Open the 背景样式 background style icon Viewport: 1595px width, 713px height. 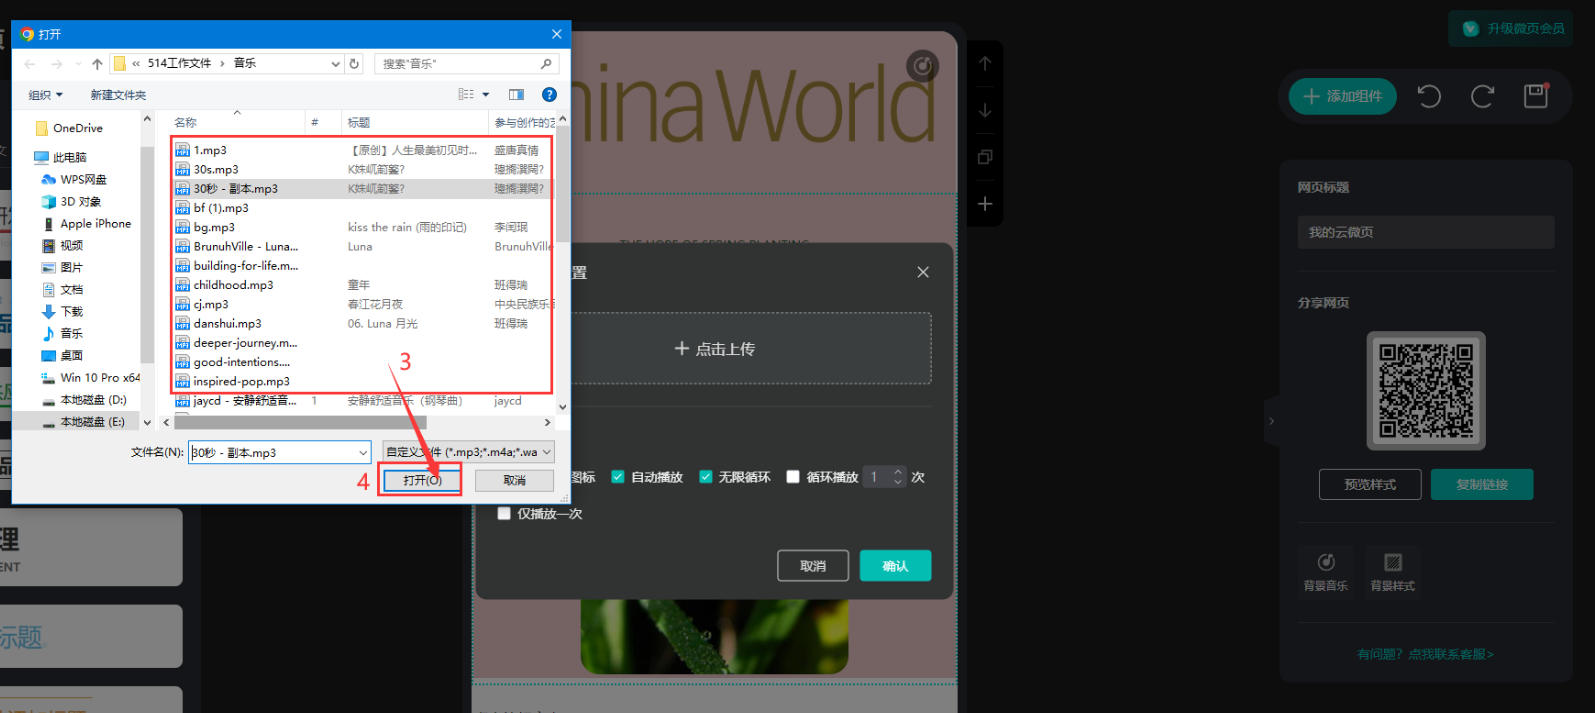(1392, 563)
